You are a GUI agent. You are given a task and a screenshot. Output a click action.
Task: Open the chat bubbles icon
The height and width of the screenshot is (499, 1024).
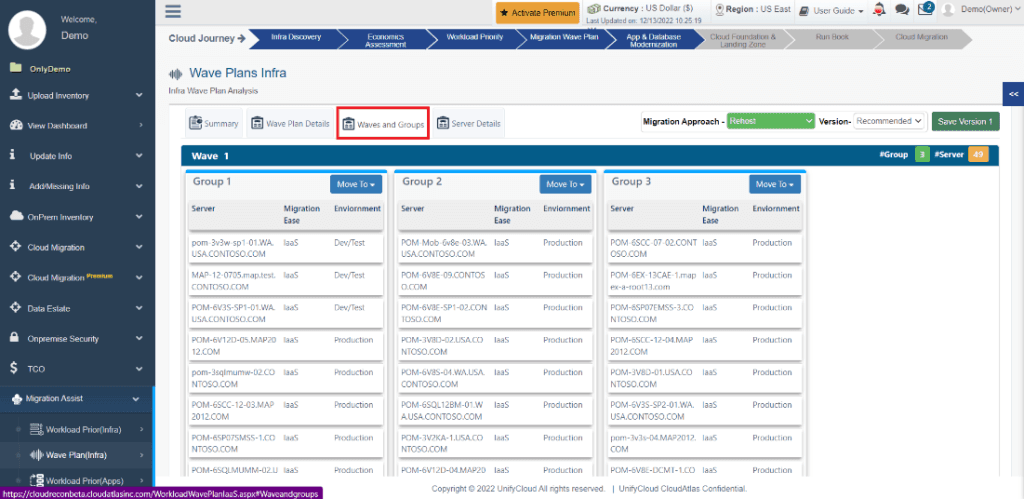point(902,10)
